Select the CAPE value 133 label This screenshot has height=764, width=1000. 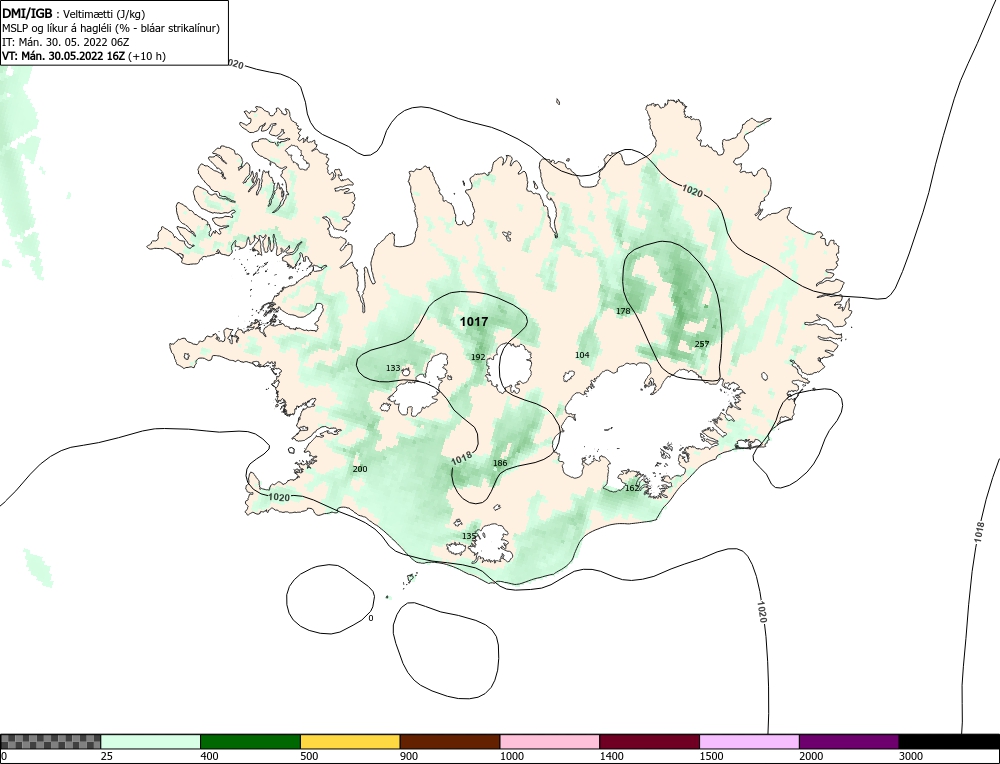tap(393, 368)
